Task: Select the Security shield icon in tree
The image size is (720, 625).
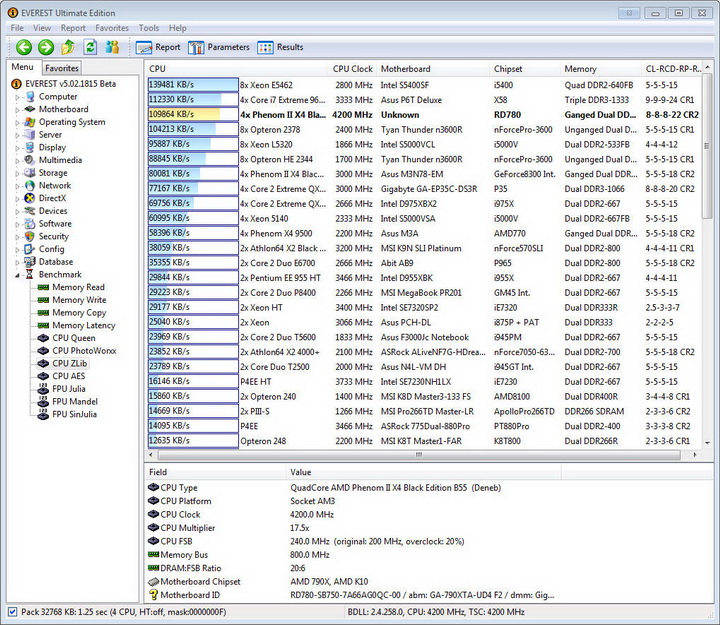Action: click(x=30, y=236)
